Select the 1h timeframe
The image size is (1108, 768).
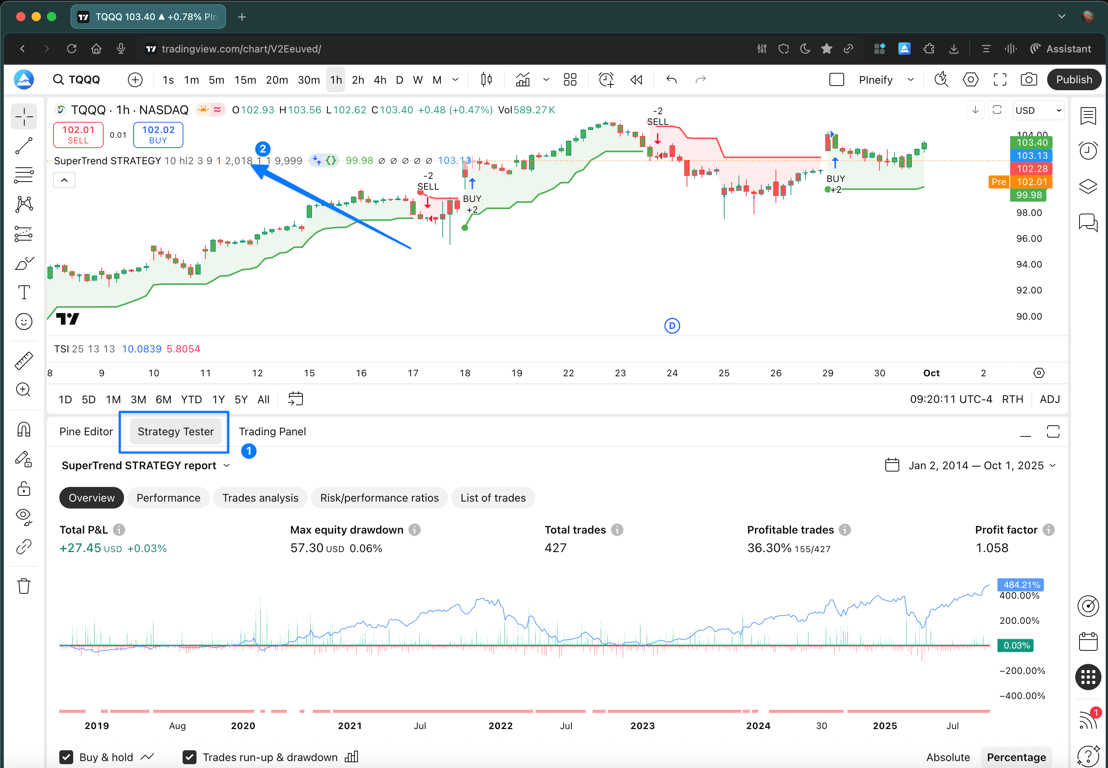tap(336, 80)
